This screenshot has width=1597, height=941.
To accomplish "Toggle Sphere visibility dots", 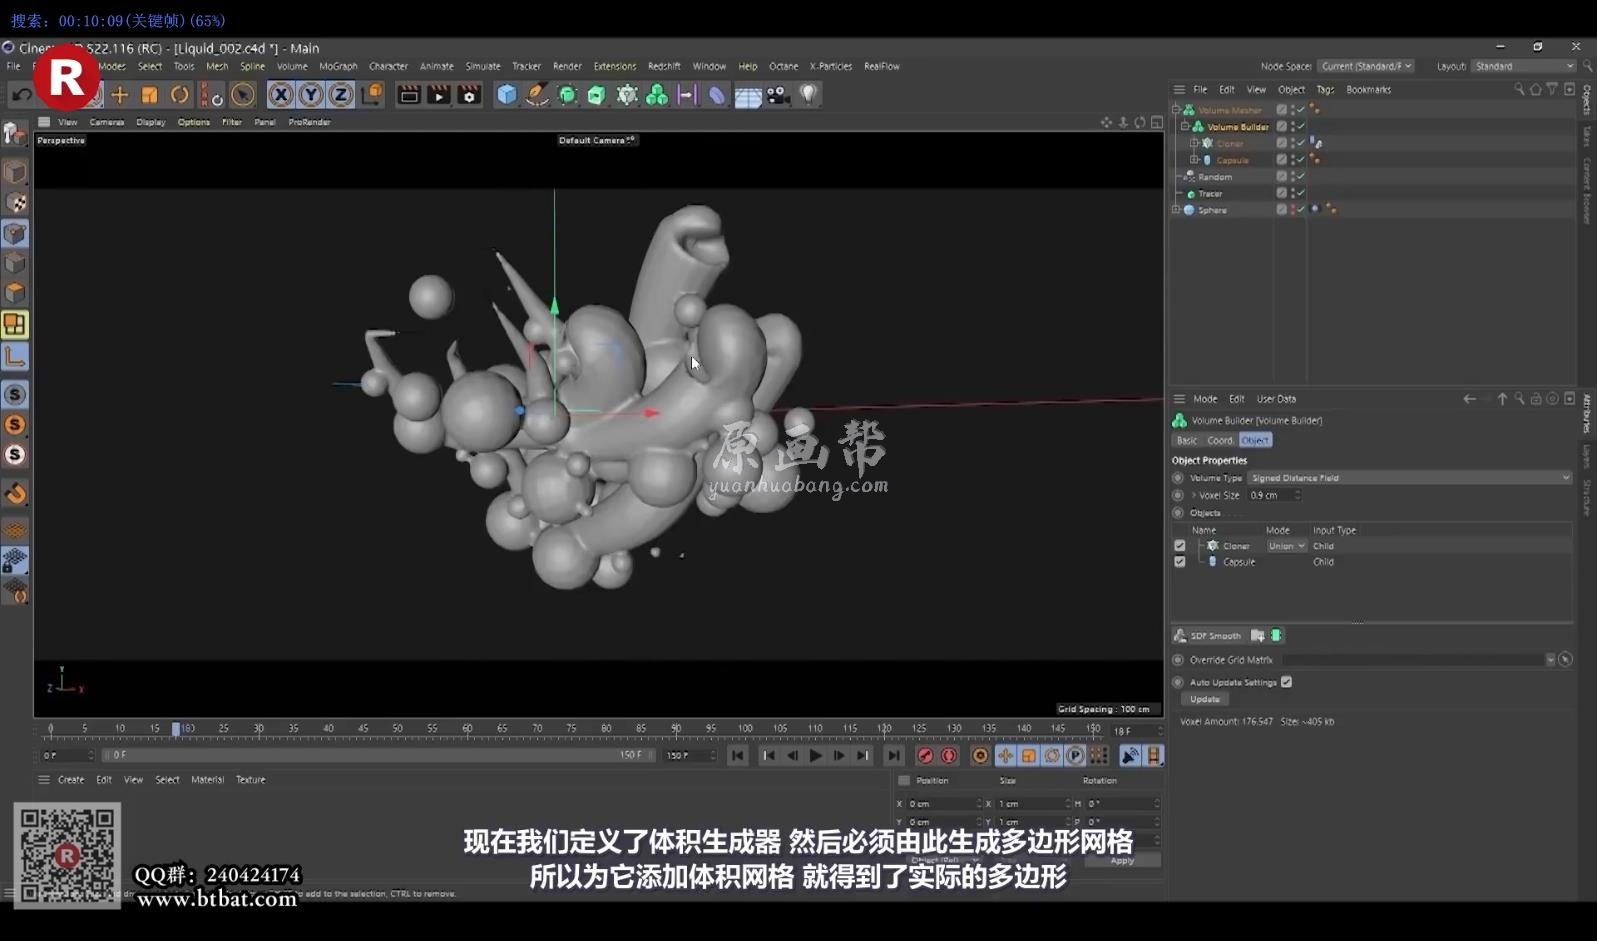I will [x=1292, y=210].
